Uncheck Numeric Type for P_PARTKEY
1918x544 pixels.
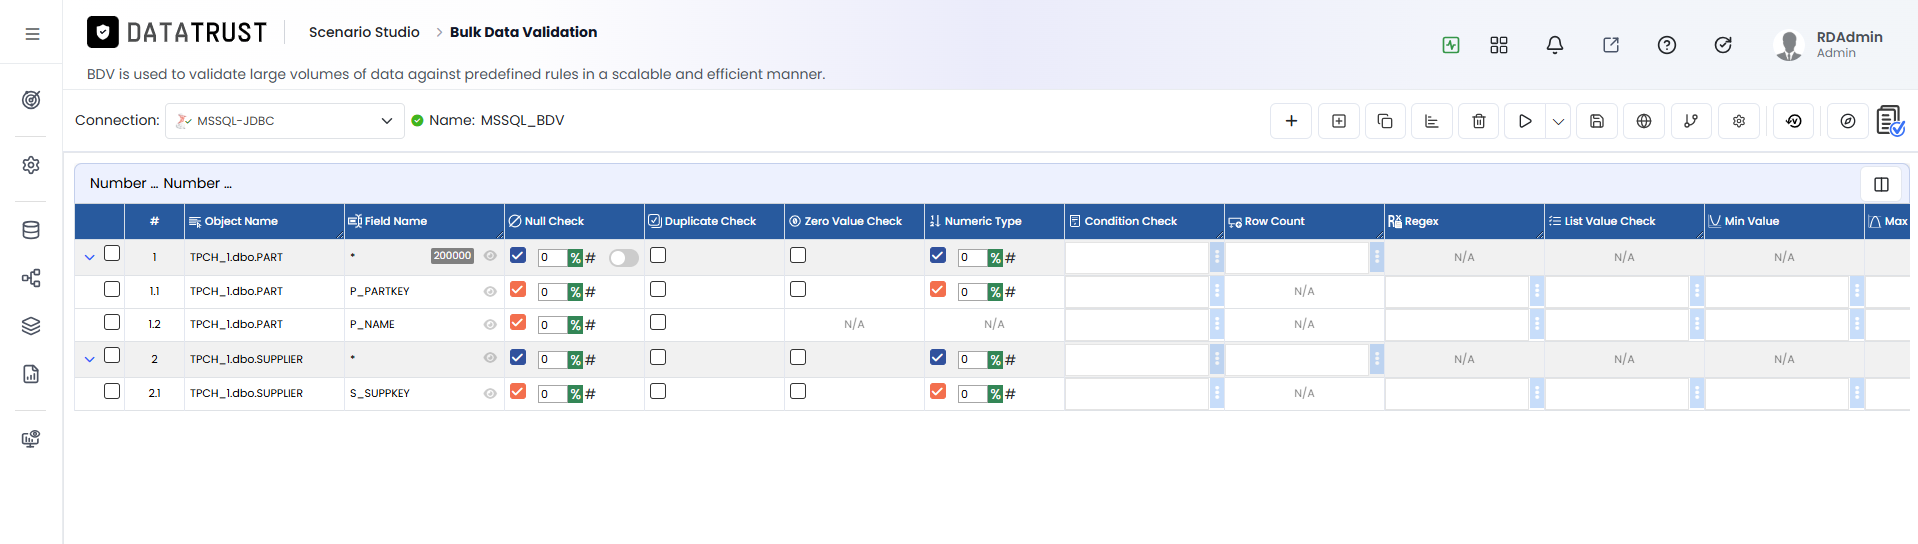[x=938, y=289]
